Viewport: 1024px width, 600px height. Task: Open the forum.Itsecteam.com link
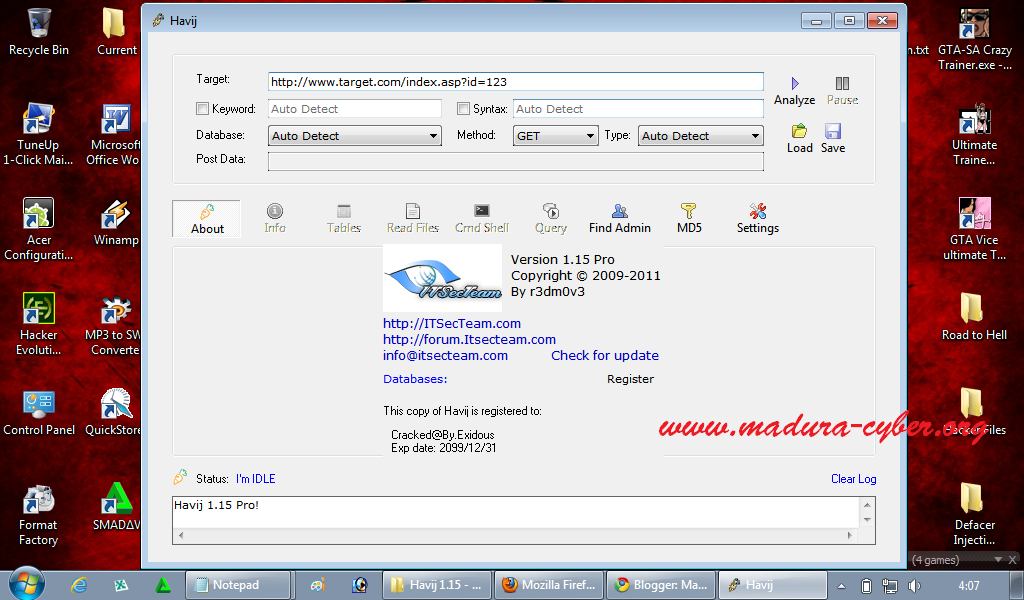pyautogui.click(x=470, y=339)
